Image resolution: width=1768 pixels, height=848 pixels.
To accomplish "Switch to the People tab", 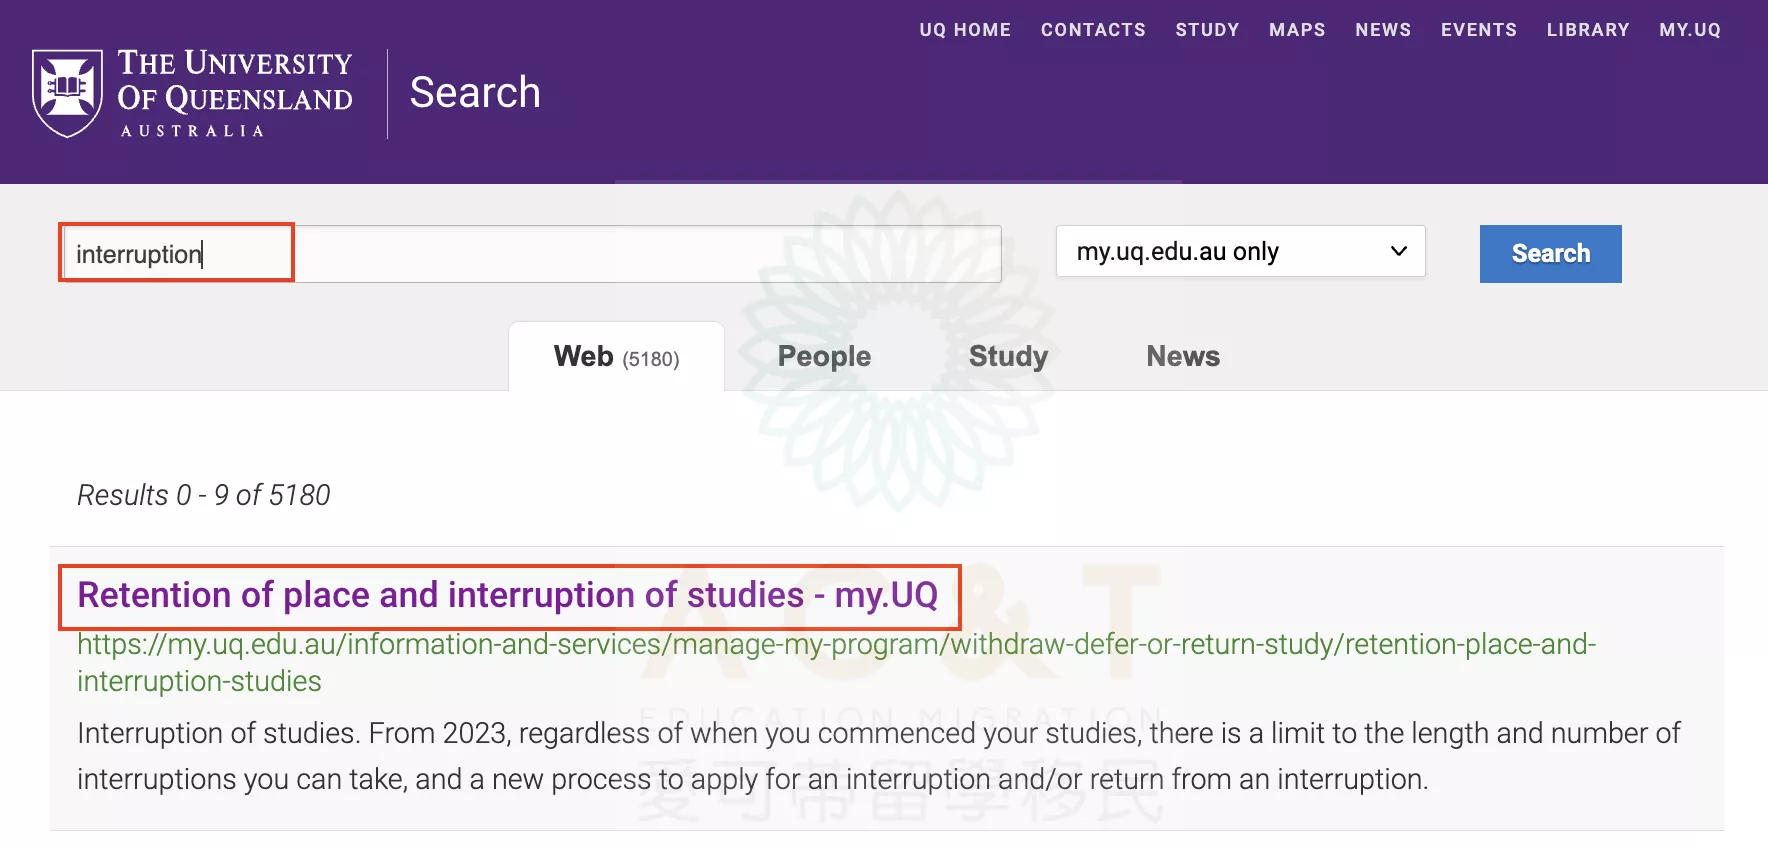I will [824, 357].
